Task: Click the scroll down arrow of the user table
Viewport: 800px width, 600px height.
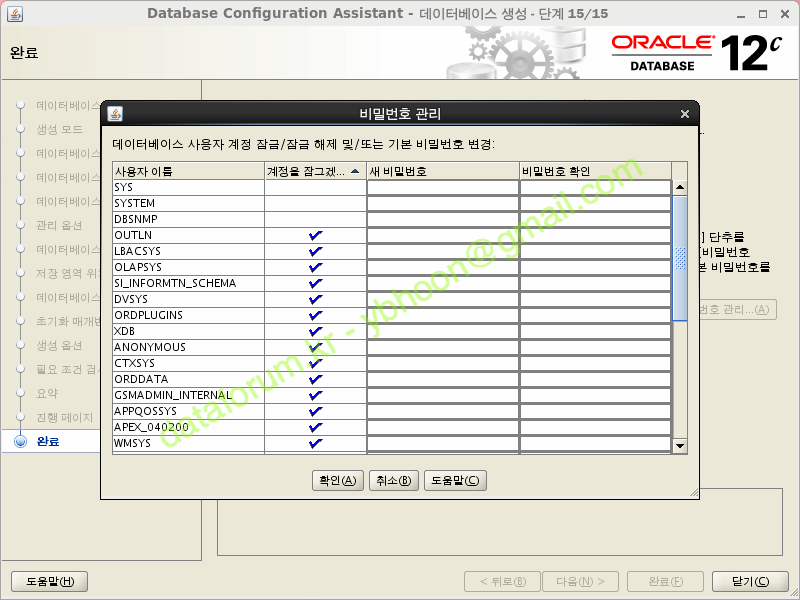Action: click(x=680, y=445)
